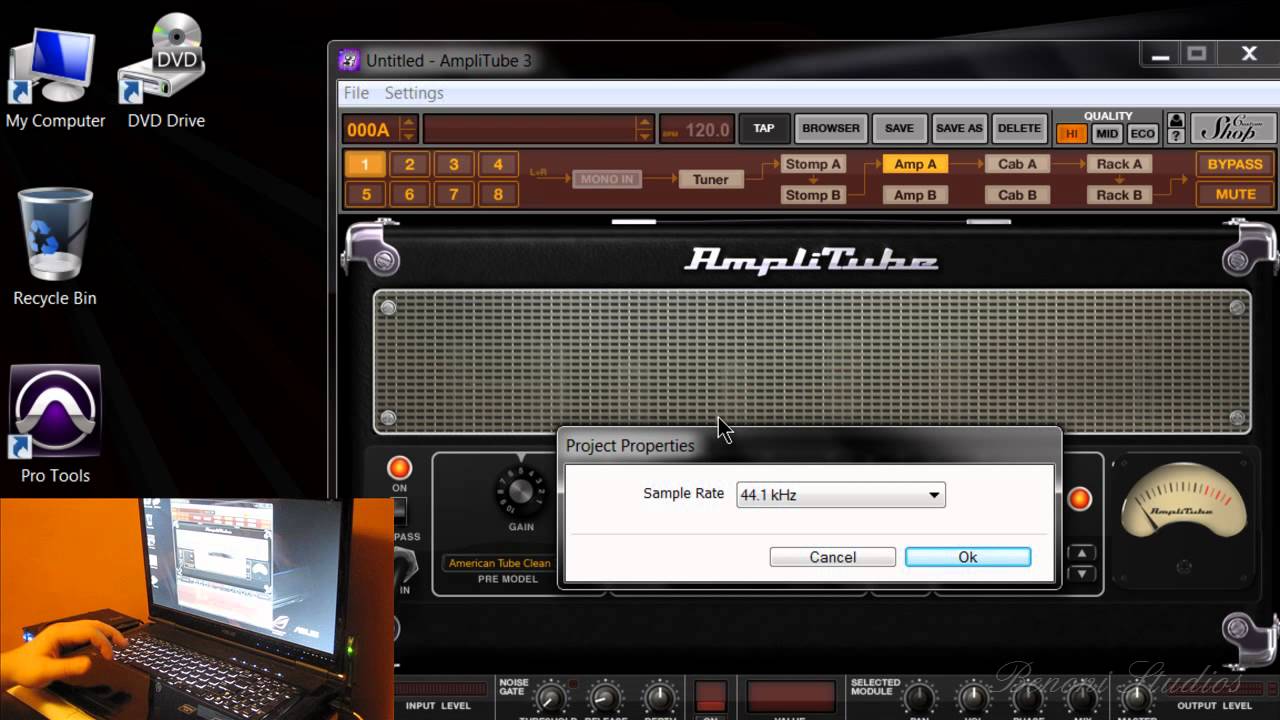
Task: Select signal chain preset 1
Action: coord(365,165)
